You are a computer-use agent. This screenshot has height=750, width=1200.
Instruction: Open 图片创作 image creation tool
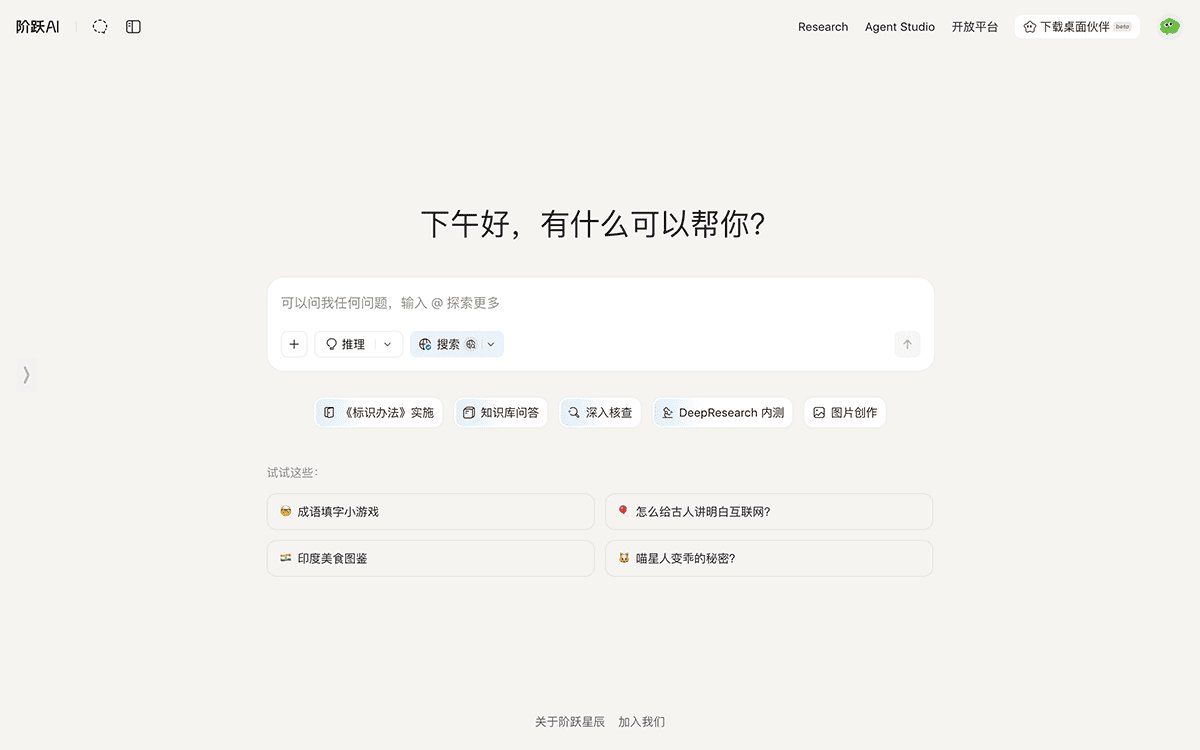[x=845, y=412]
